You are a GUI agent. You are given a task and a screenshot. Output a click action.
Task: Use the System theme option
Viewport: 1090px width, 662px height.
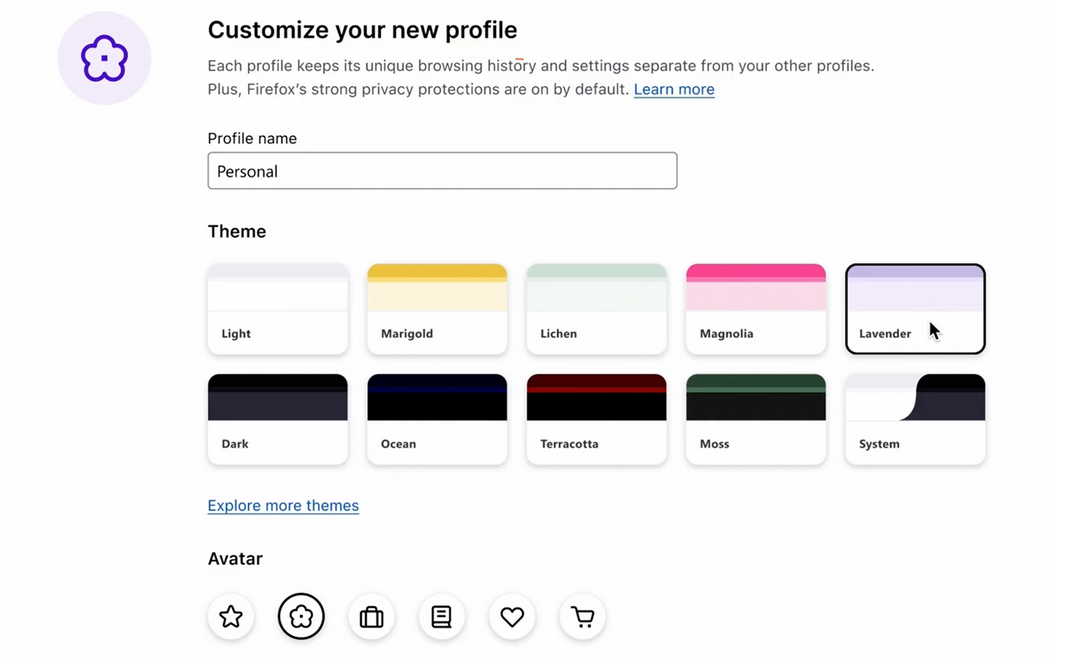pos(915,419)
